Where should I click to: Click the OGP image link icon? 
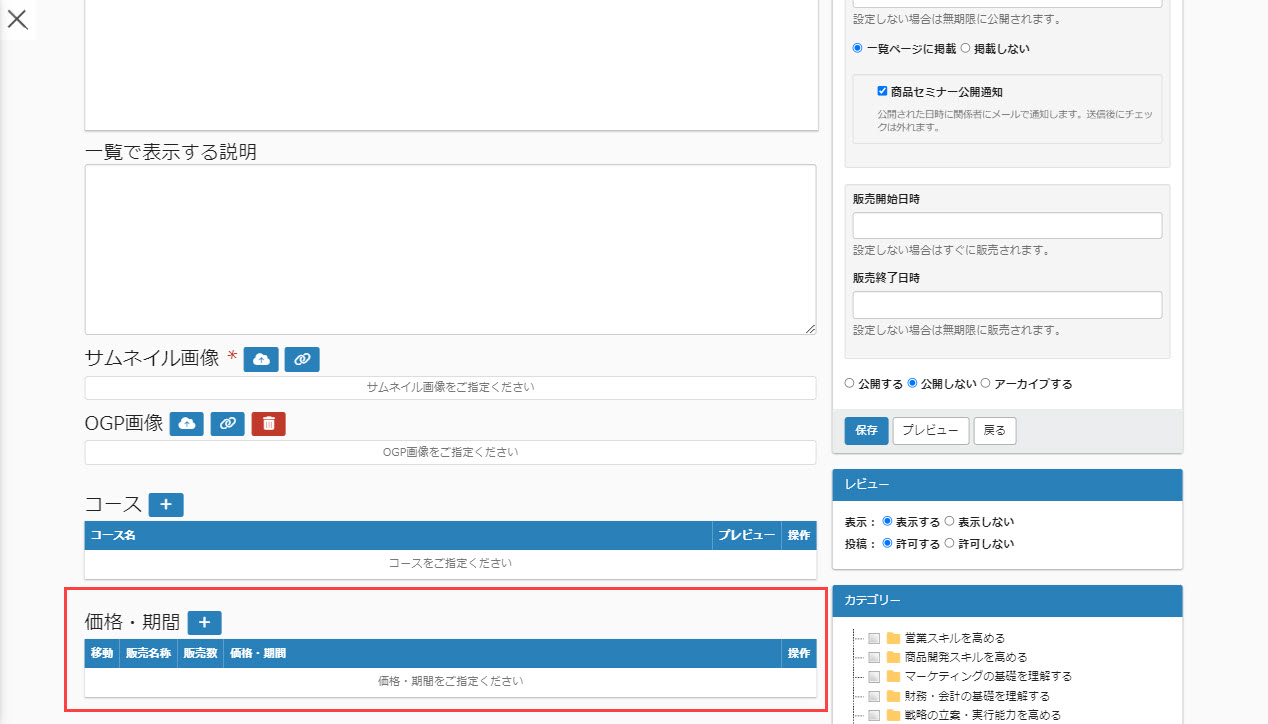coord(228,424)
